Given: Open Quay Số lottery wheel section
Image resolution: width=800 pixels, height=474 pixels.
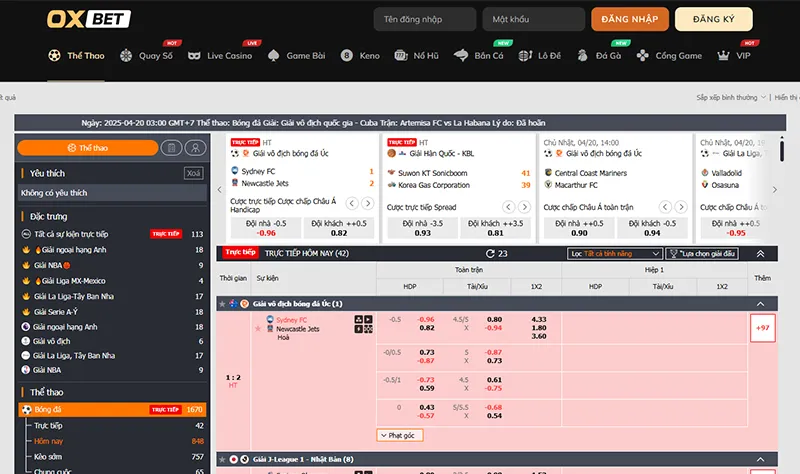Looking at the screenshot, I should tap(146, 56).
